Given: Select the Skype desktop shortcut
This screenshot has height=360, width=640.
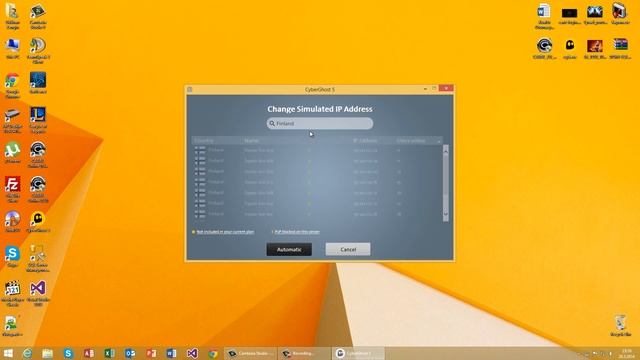Looking at the screenshot, I should 13,256.
